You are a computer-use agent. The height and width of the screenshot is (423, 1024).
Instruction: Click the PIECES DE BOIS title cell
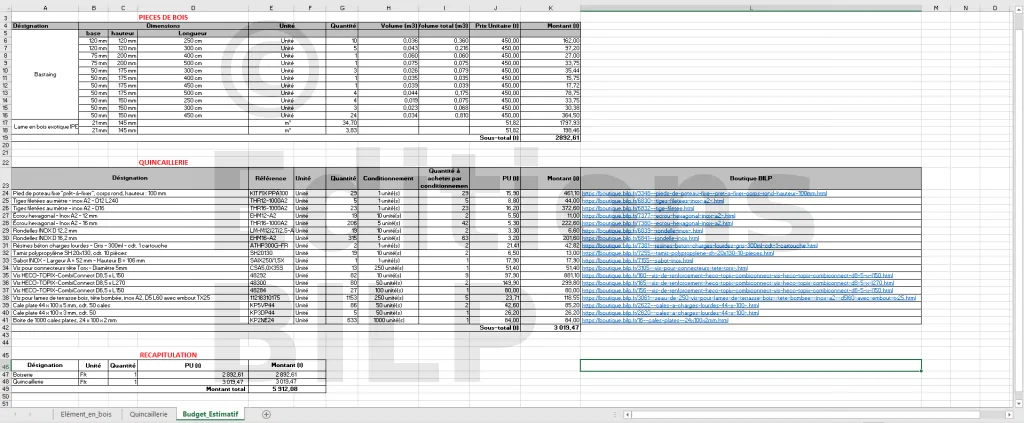coord(163,17)
